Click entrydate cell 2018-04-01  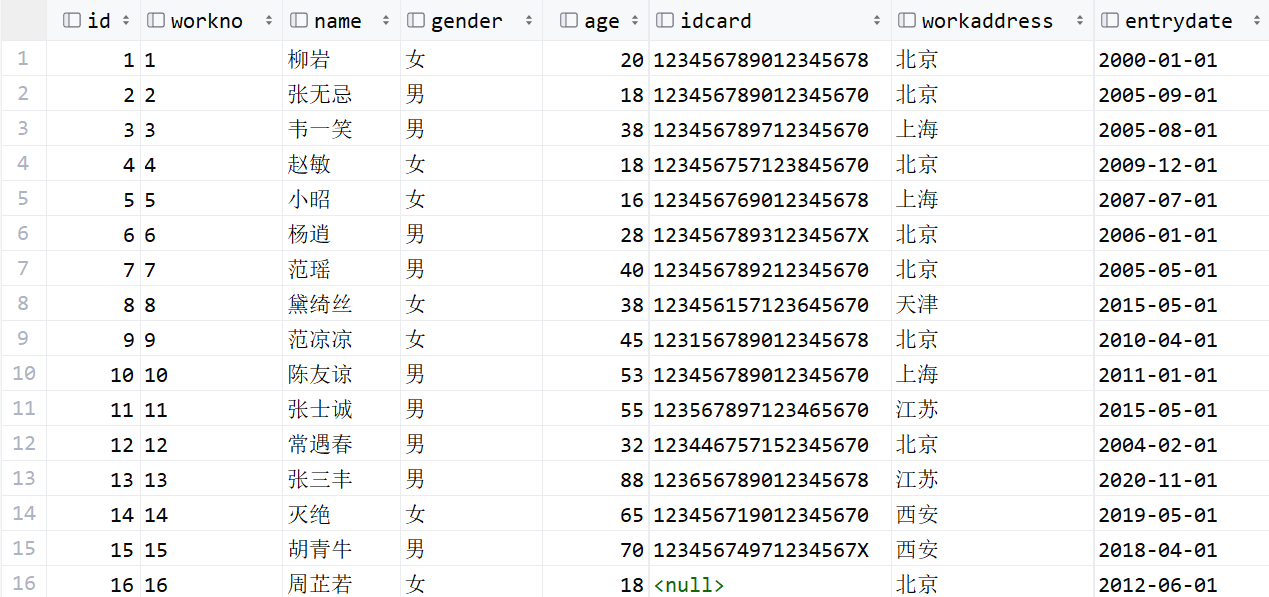click(1158, 550)
